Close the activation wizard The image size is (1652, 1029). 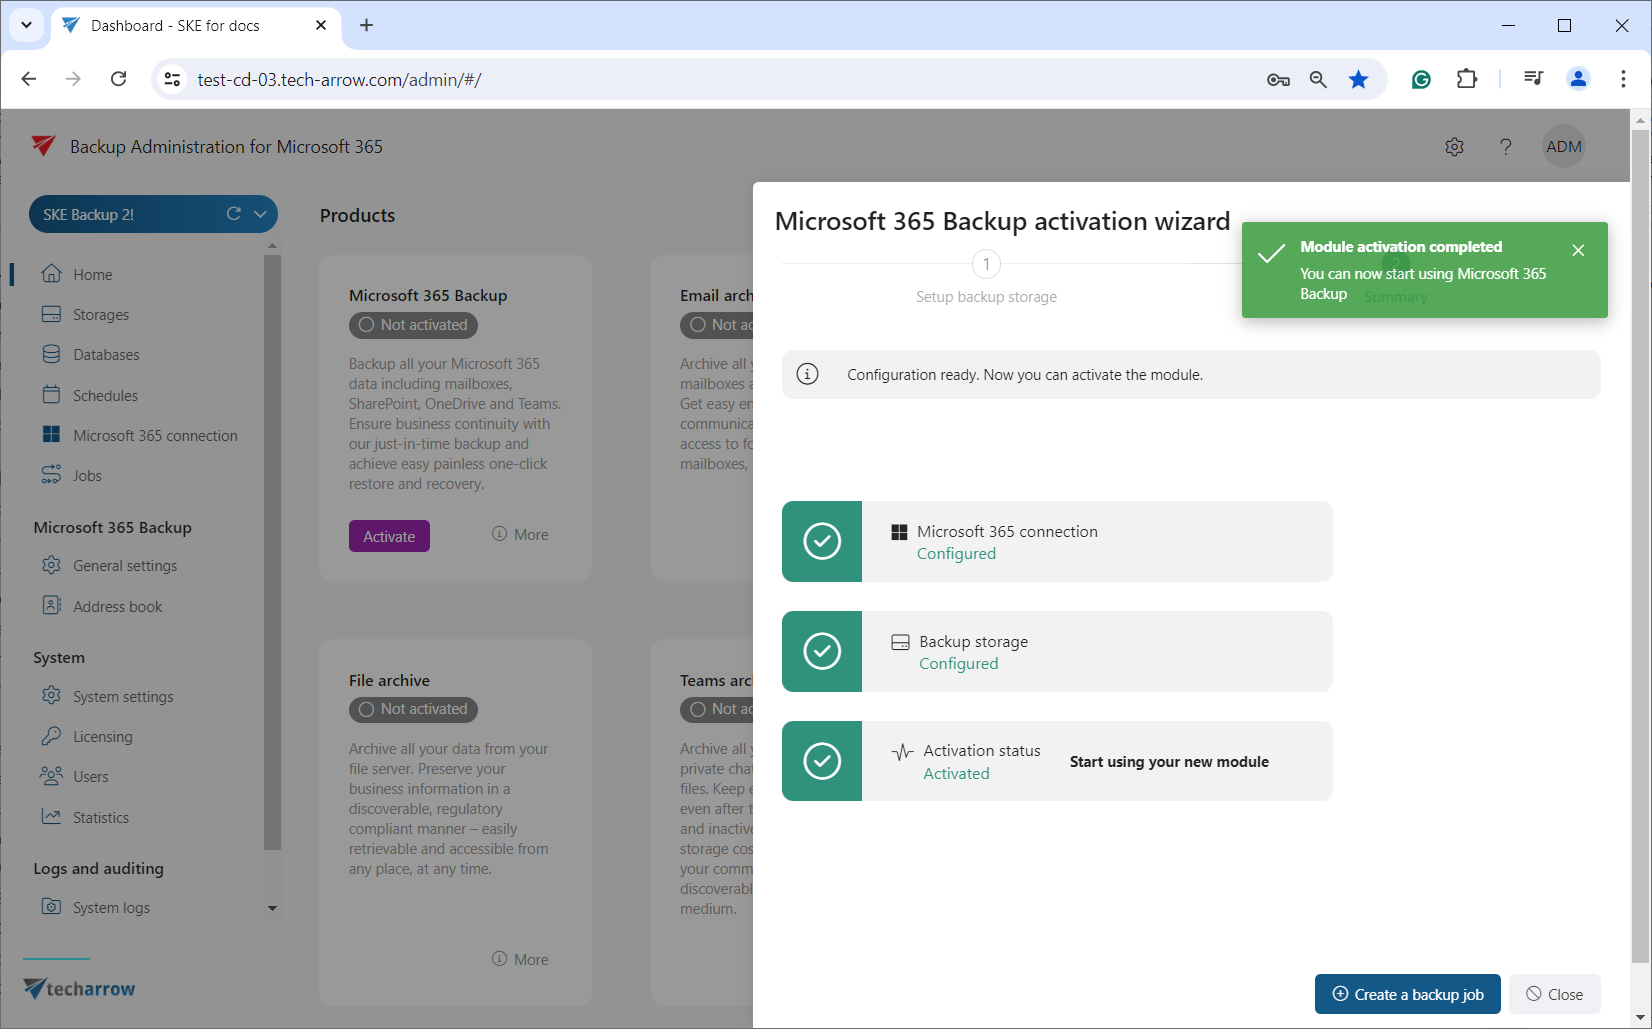1554,994
